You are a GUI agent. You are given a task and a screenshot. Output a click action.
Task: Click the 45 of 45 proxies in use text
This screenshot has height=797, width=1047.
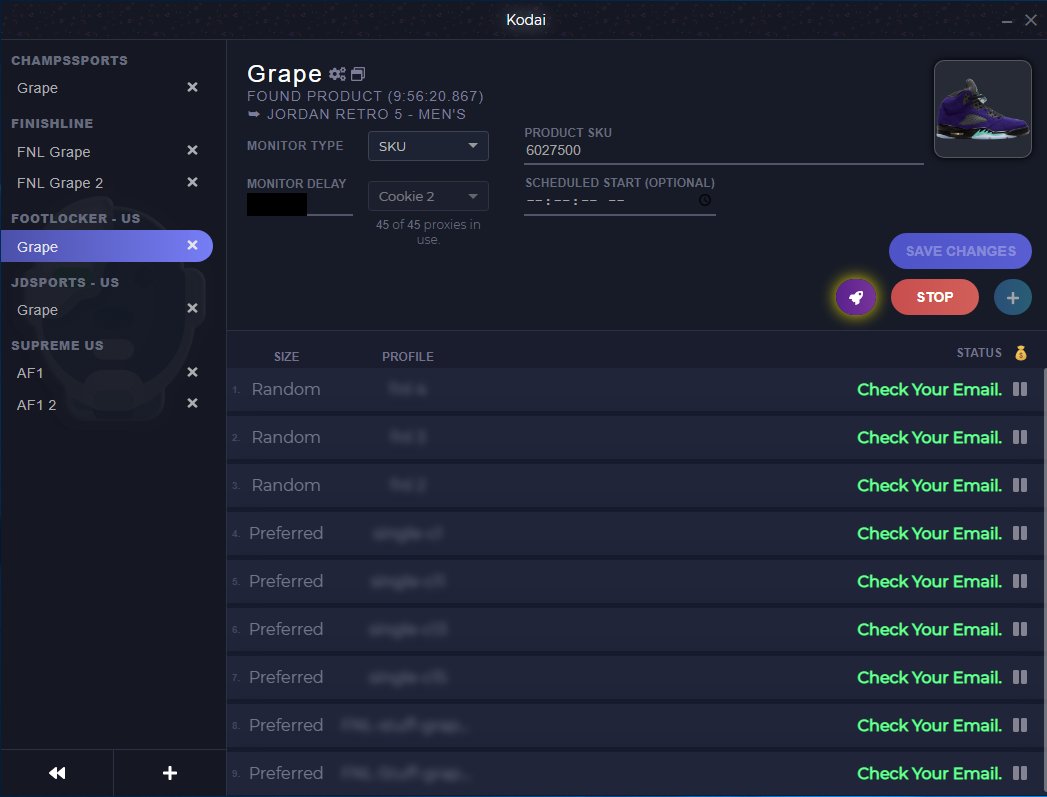(x=428, y=232)
